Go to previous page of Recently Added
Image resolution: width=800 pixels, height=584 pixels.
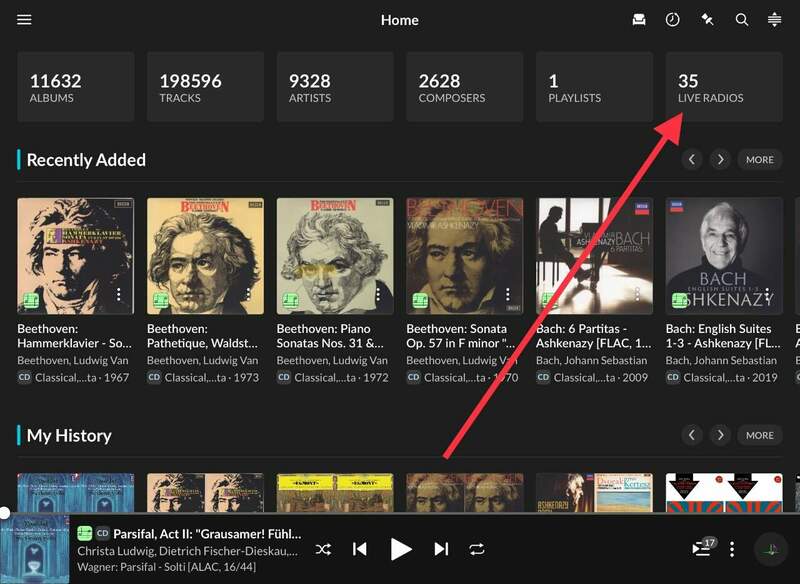(692, 160)
